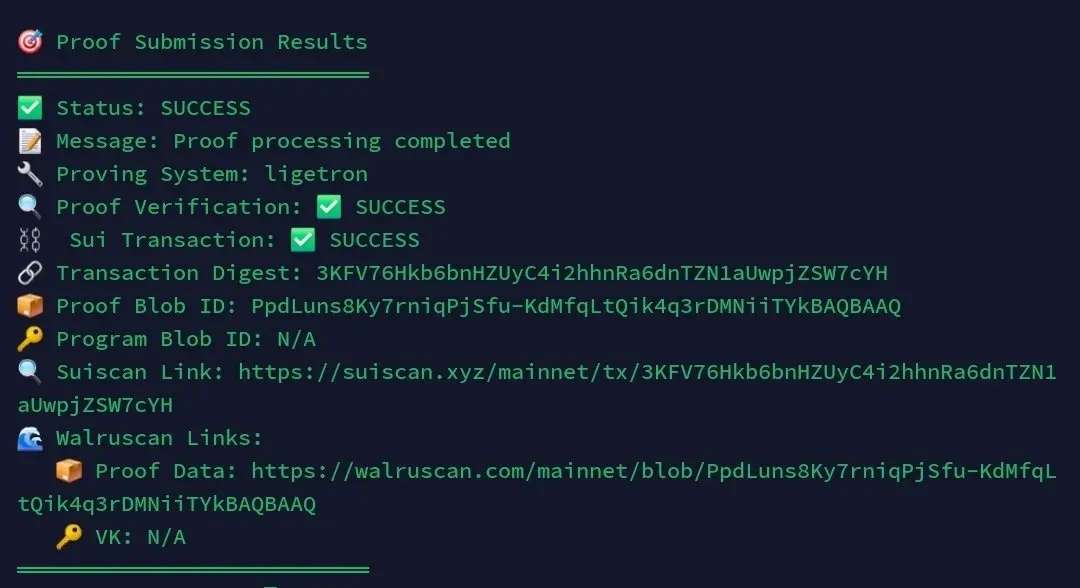Click the wave icon beside Walruscan Links
This screenshot has height=588, width=1080.
pos(30,438)
